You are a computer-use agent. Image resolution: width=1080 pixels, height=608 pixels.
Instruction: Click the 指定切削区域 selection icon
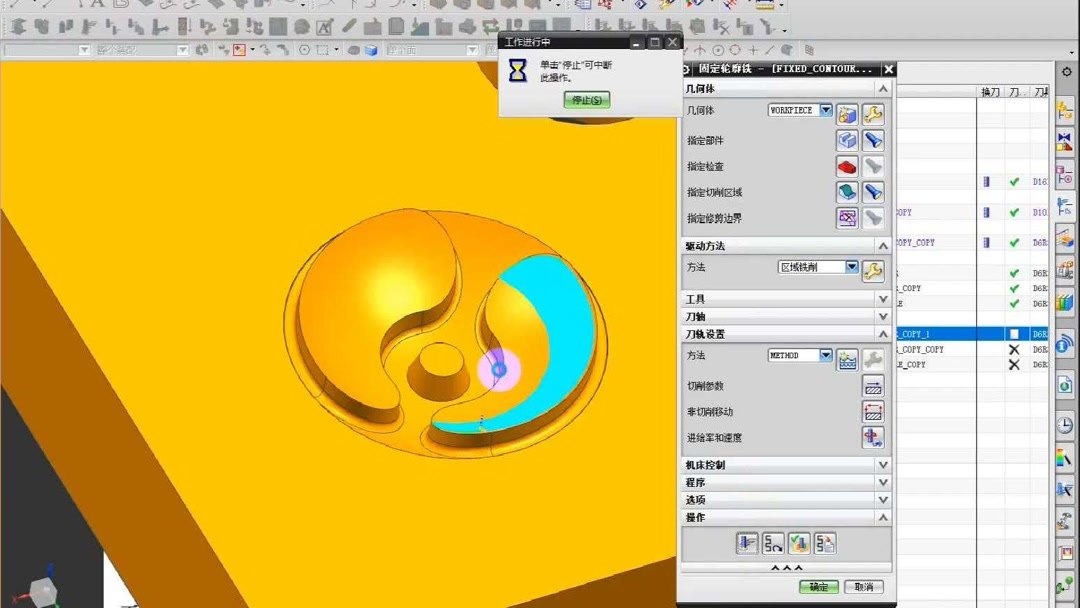pyautogui.click(x=849, y=191)
